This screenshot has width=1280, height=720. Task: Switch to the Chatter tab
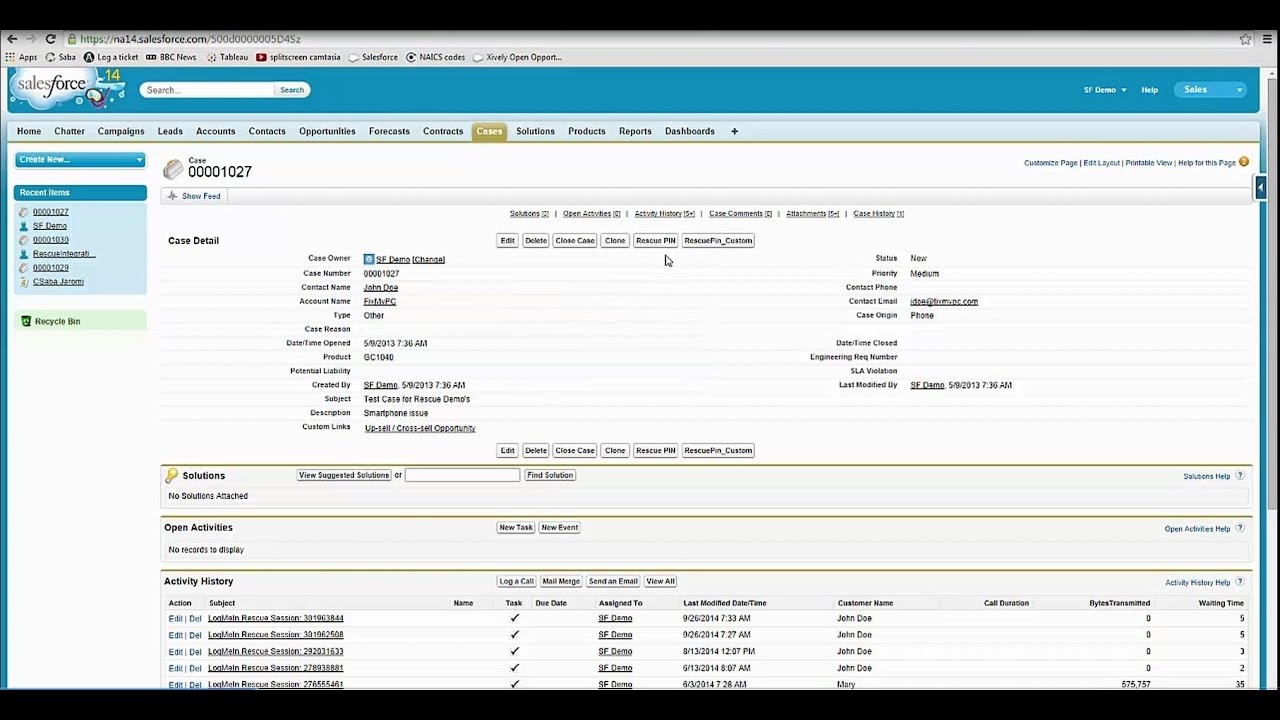[69, 131]
